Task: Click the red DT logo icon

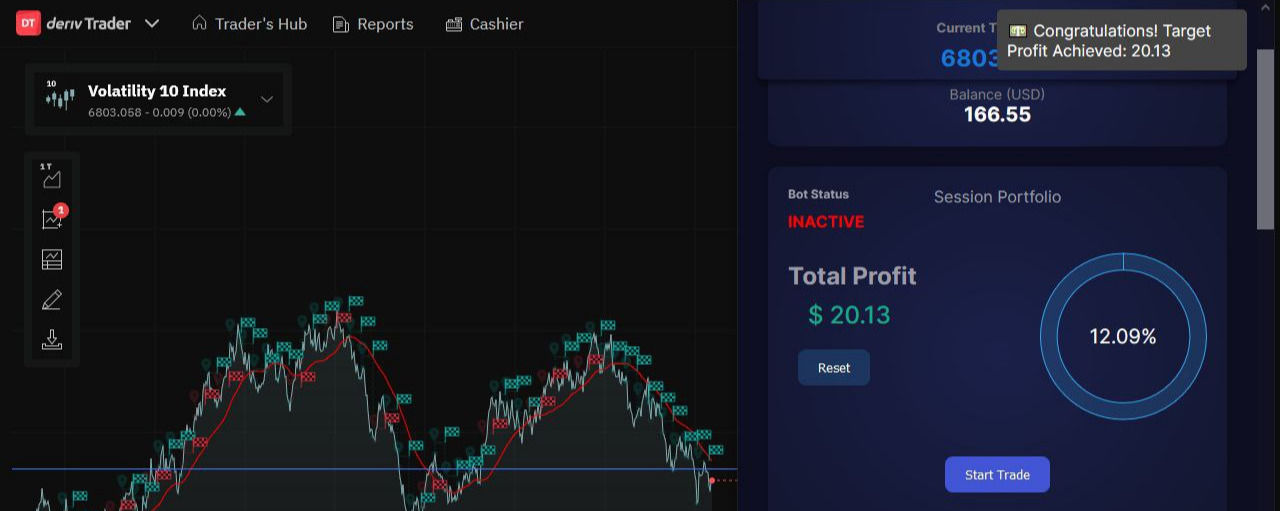Action: 28,23
